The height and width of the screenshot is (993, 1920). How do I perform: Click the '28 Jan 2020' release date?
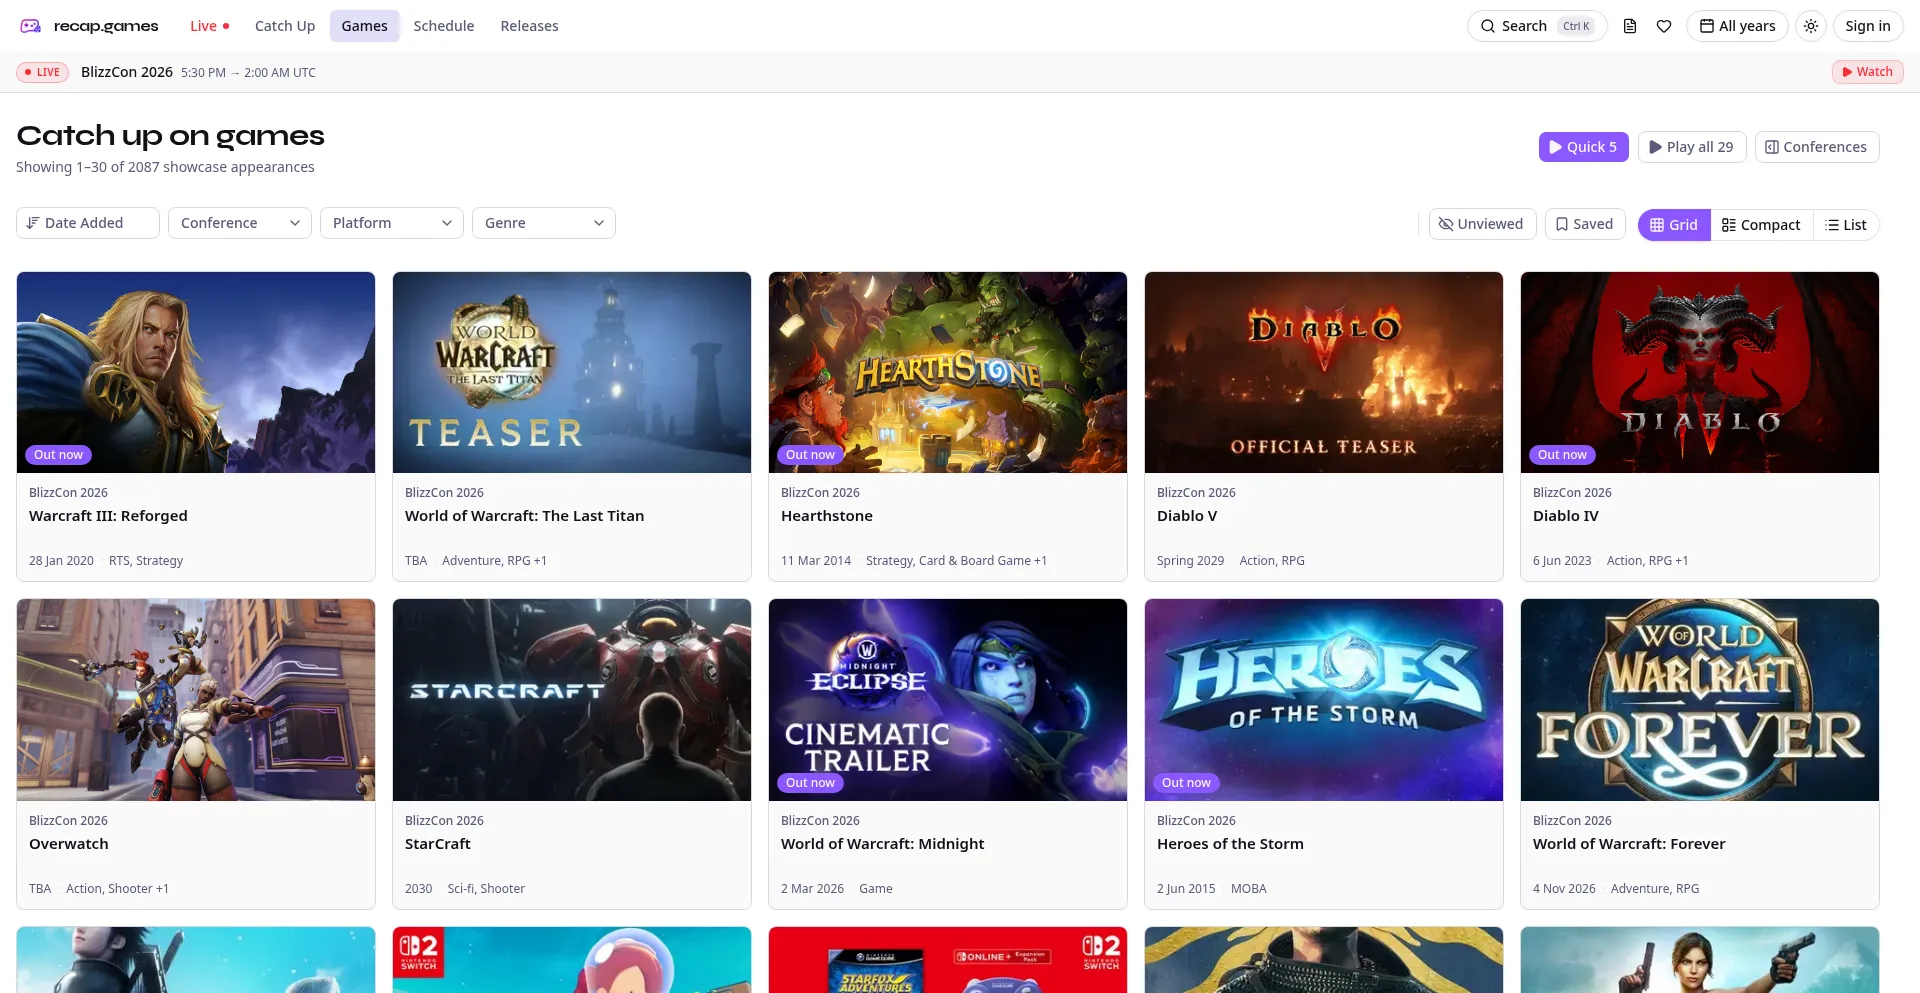(61, 561)
